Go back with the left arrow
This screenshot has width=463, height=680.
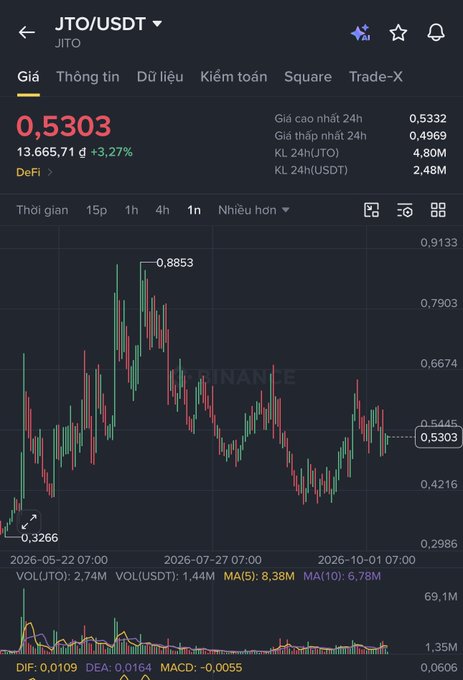click(x=27, y=32)
